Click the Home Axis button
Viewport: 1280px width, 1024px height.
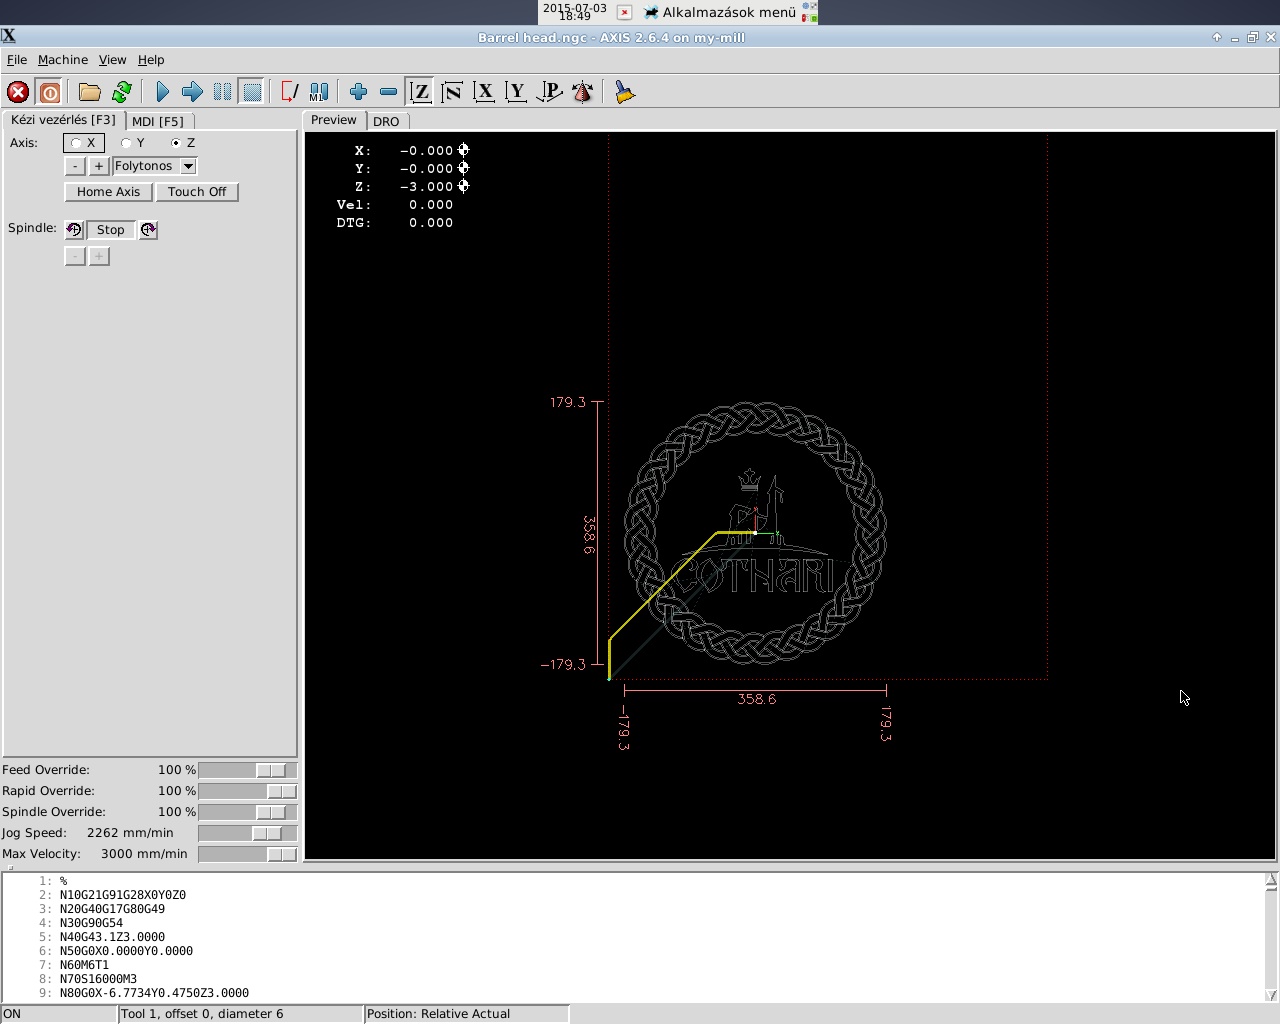pyautogui.click(x=109, y=192)
